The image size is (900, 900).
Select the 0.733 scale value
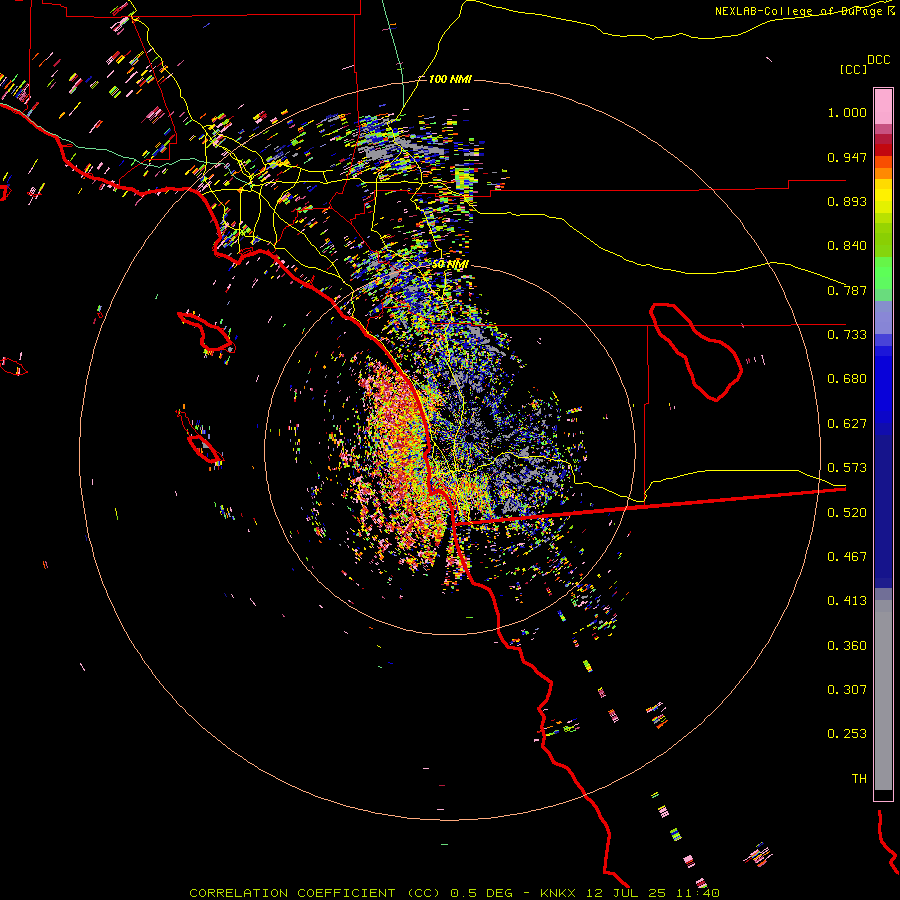[x=847, y=335]
